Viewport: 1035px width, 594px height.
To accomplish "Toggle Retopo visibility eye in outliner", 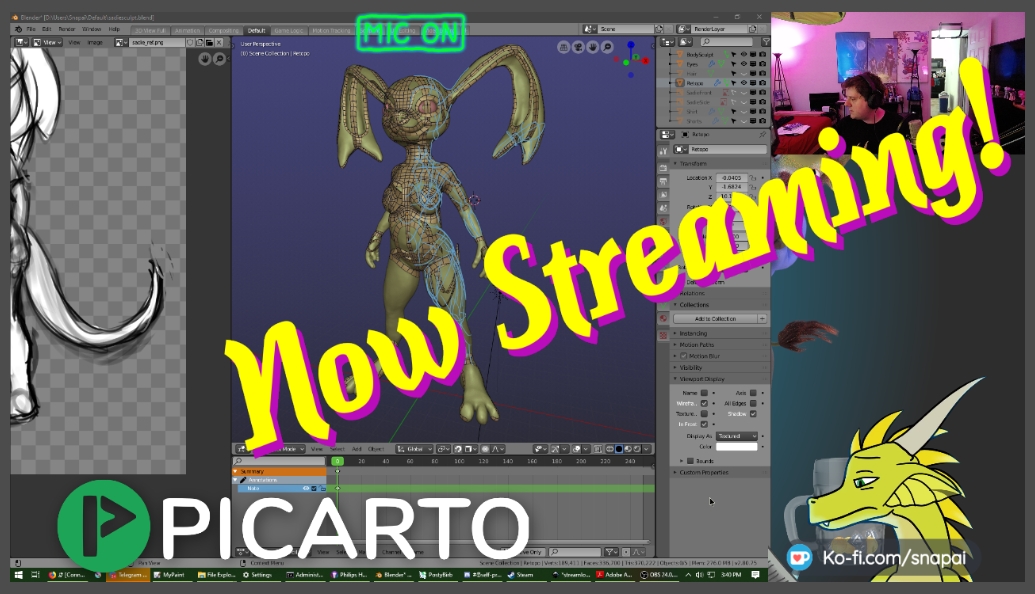I will pyautogui.click(x=743, y=83).
